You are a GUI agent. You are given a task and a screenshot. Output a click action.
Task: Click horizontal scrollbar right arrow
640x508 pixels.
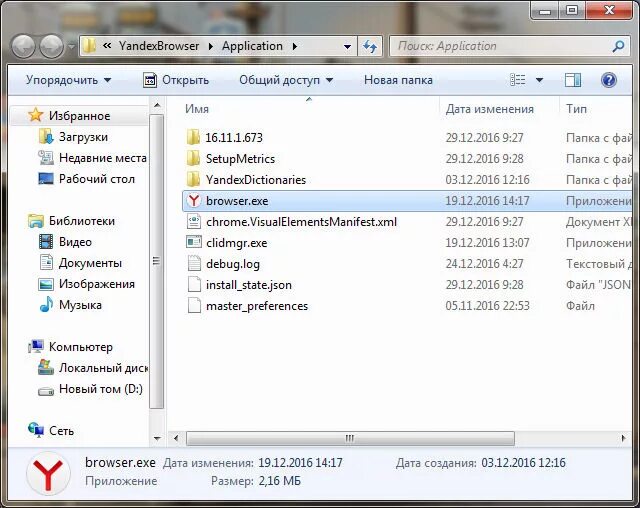pyautogui.click(x=623, y=439)
